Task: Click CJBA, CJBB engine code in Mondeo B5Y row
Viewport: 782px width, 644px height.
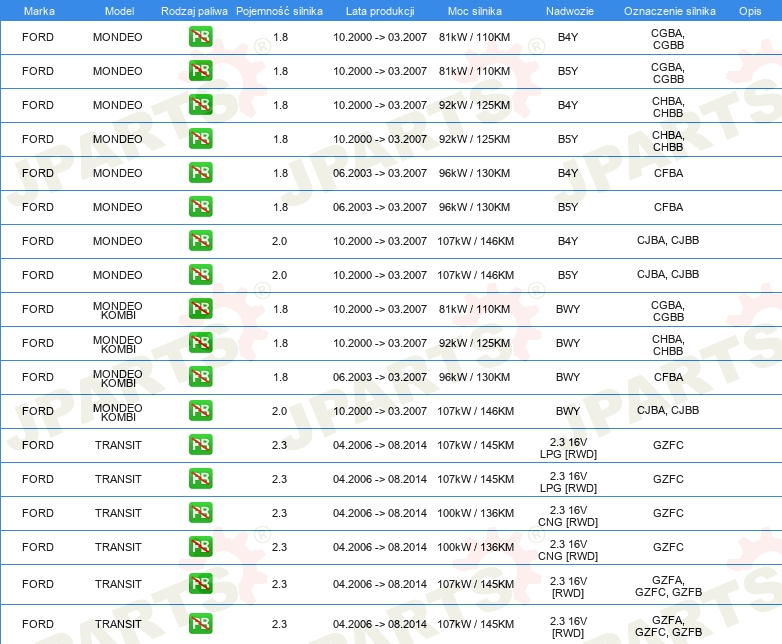Action: point(668,274)
